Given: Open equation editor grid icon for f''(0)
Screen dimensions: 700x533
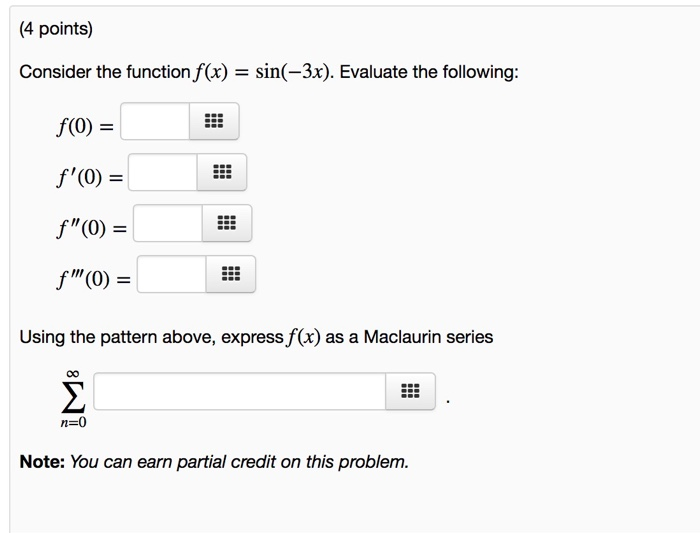Looking at the screenshot, I should pos(227,223).
